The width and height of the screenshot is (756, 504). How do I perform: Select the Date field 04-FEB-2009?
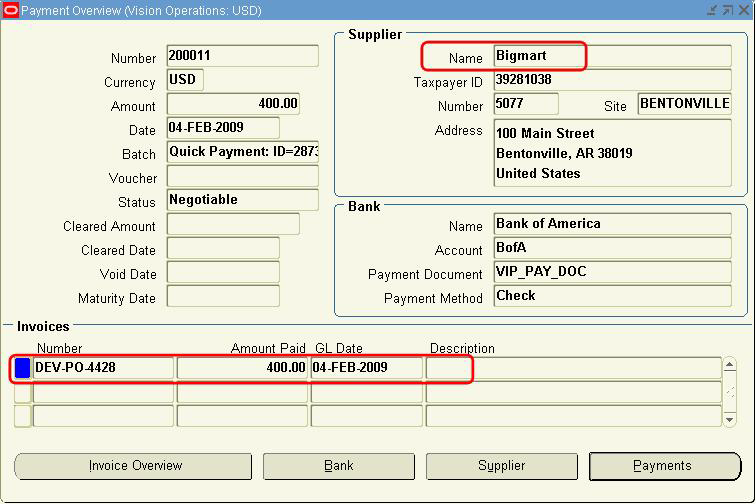pyautogui.click(x=223, y=128)
